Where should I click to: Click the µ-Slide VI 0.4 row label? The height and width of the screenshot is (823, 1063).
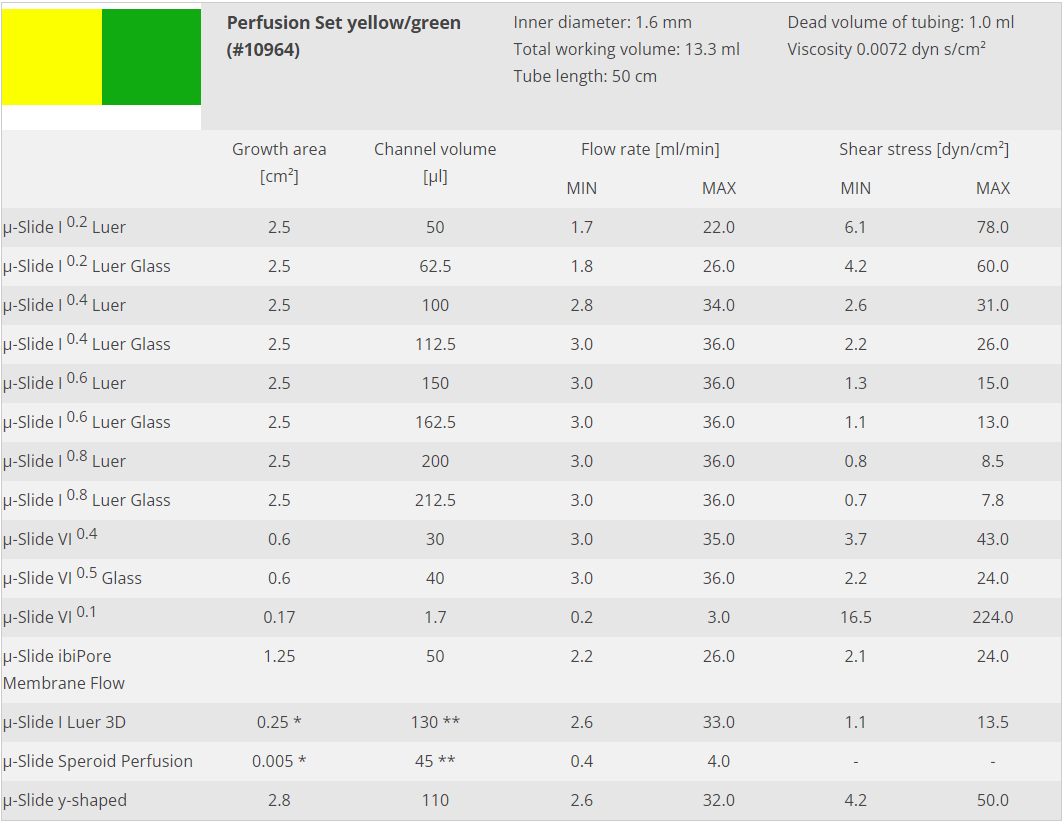coord(50,539)
